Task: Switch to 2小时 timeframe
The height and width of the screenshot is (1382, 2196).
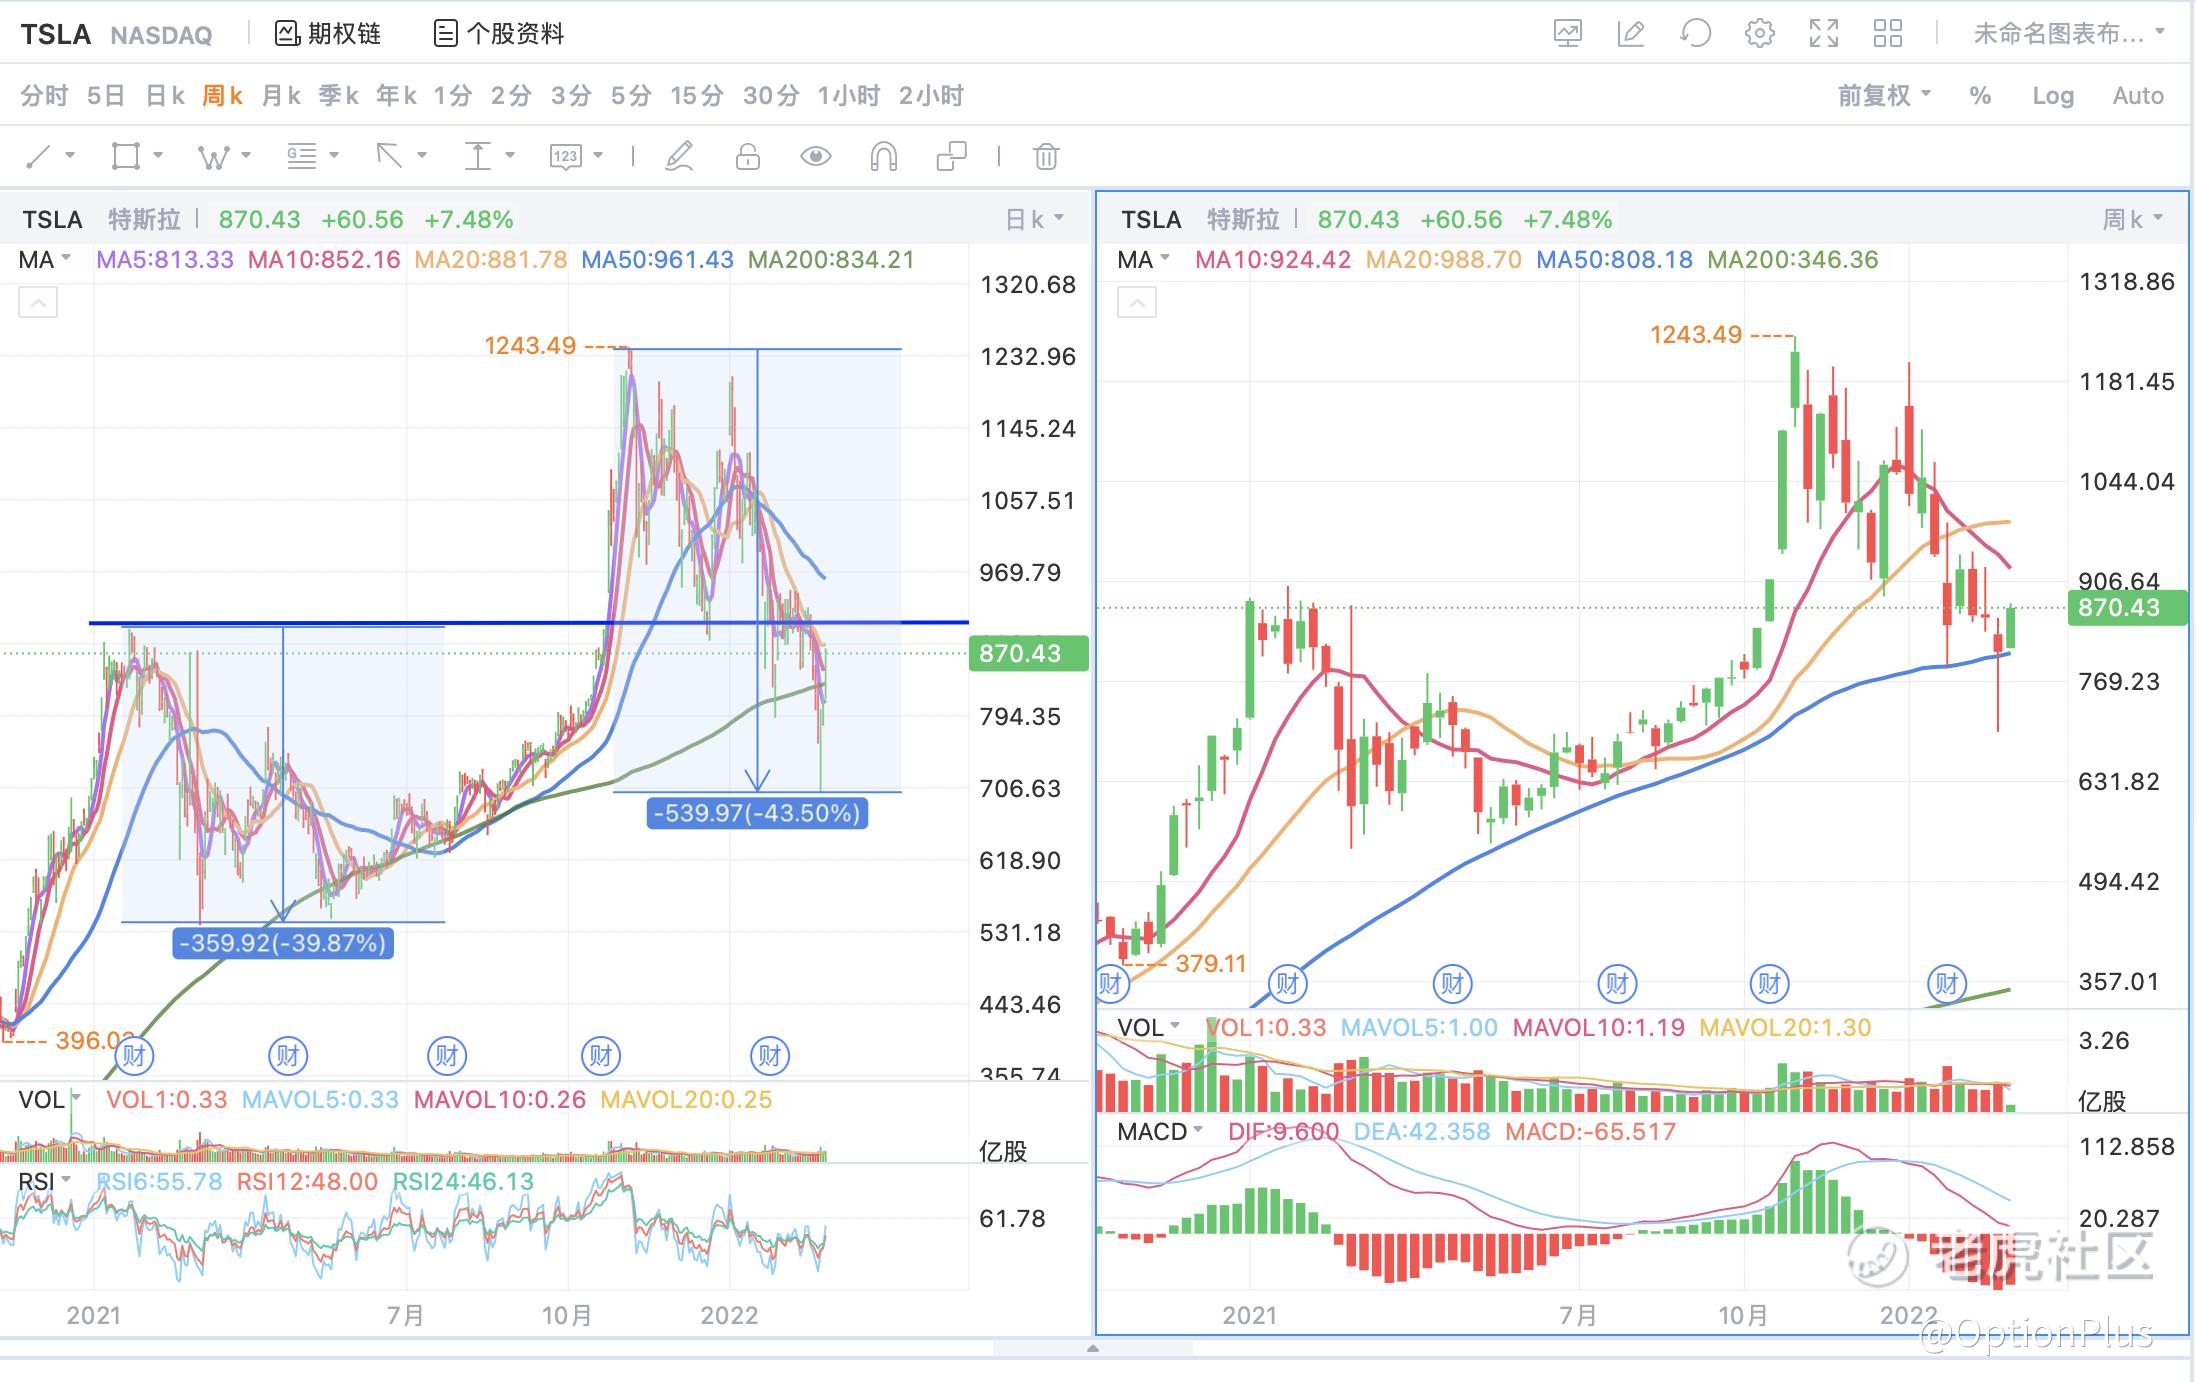Action: (931, 95)
